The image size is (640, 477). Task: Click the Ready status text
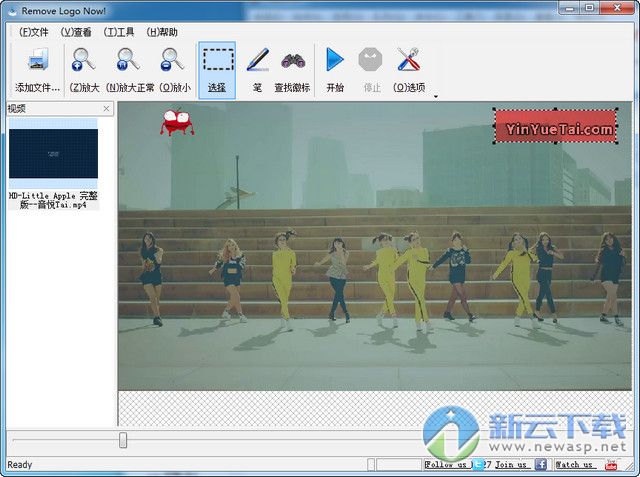tap(20, 465)
